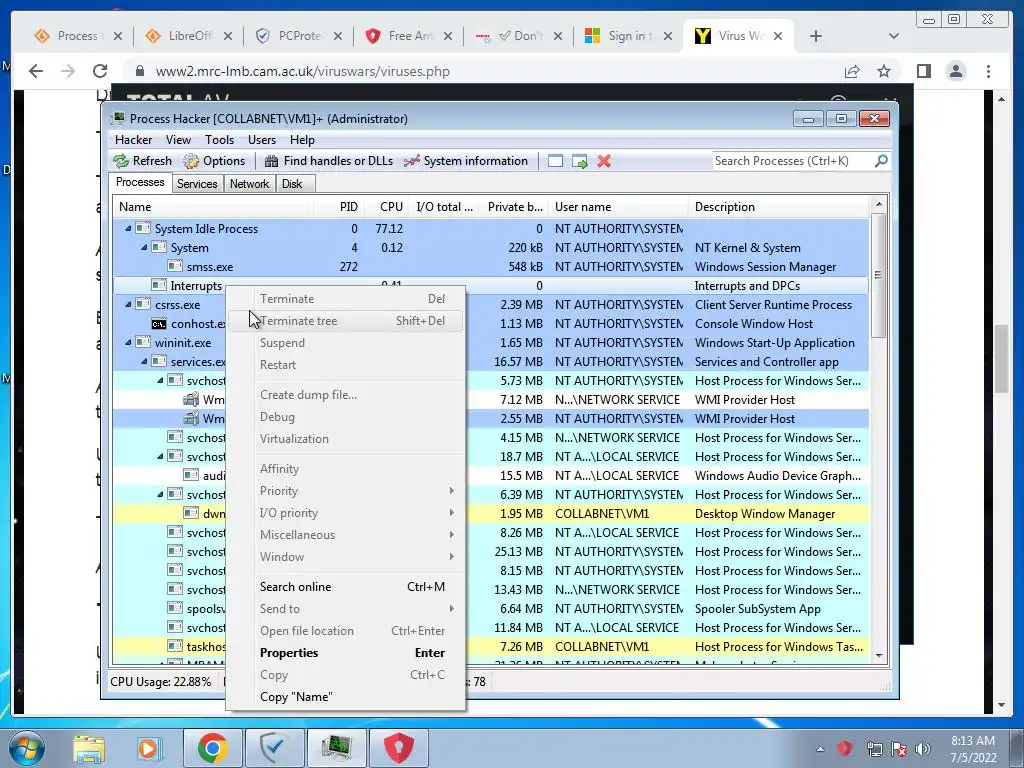Bookmark this page with star icon
Image resolution: width=1024 pixels, height=768 pixels.
pos(884,71)
